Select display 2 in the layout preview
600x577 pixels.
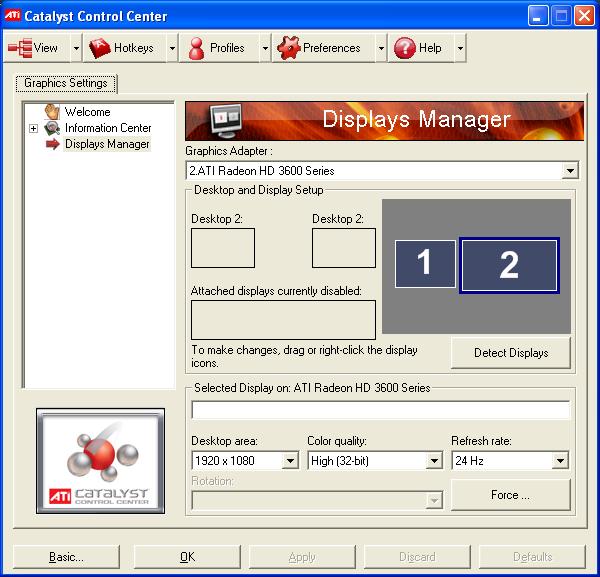tap(509, 265)
